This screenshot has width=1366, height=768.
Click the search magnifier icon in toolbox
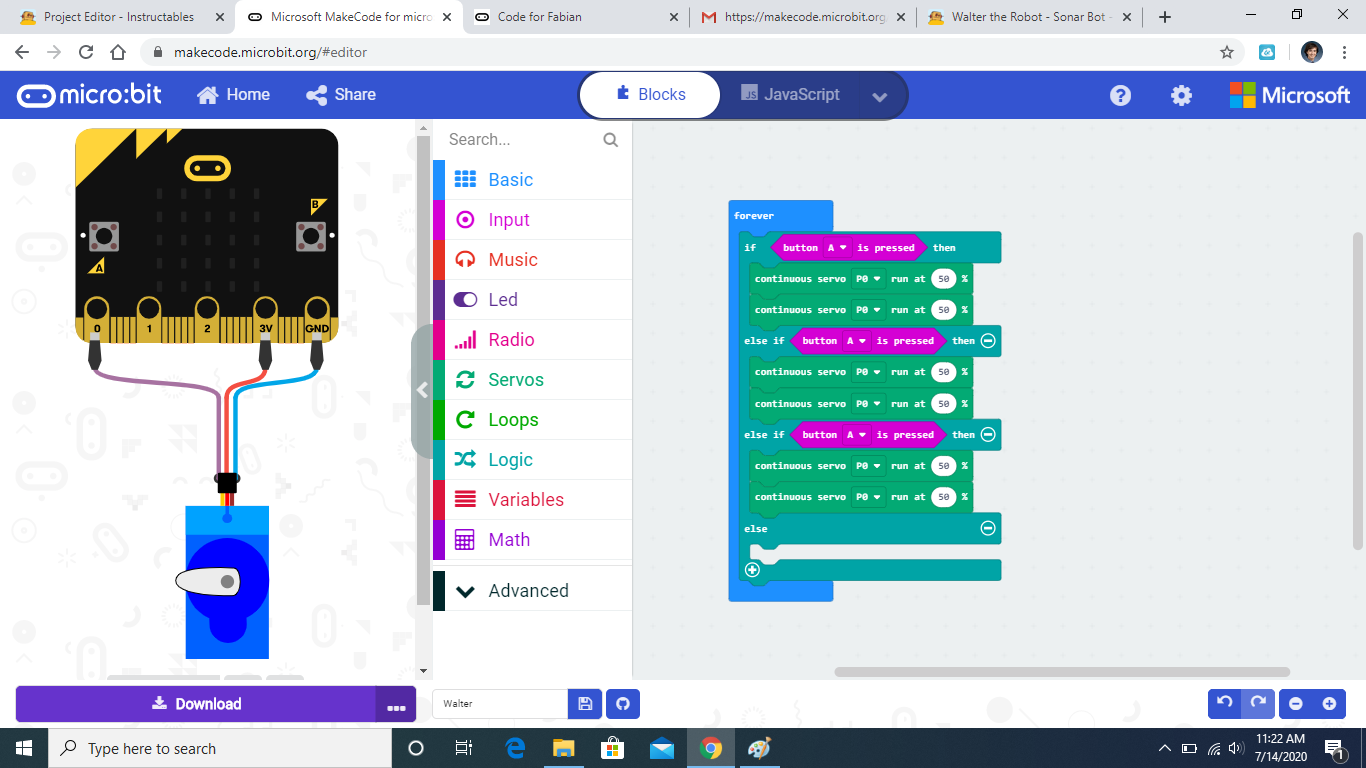pyautogui.click(x=611, y=140)
